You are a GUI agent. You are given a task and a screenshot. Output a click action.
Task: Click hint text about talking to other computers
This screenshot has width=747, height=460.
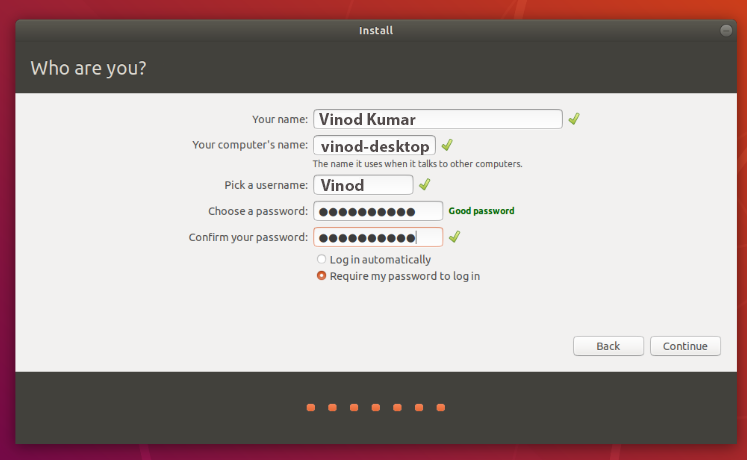(417, 164)
